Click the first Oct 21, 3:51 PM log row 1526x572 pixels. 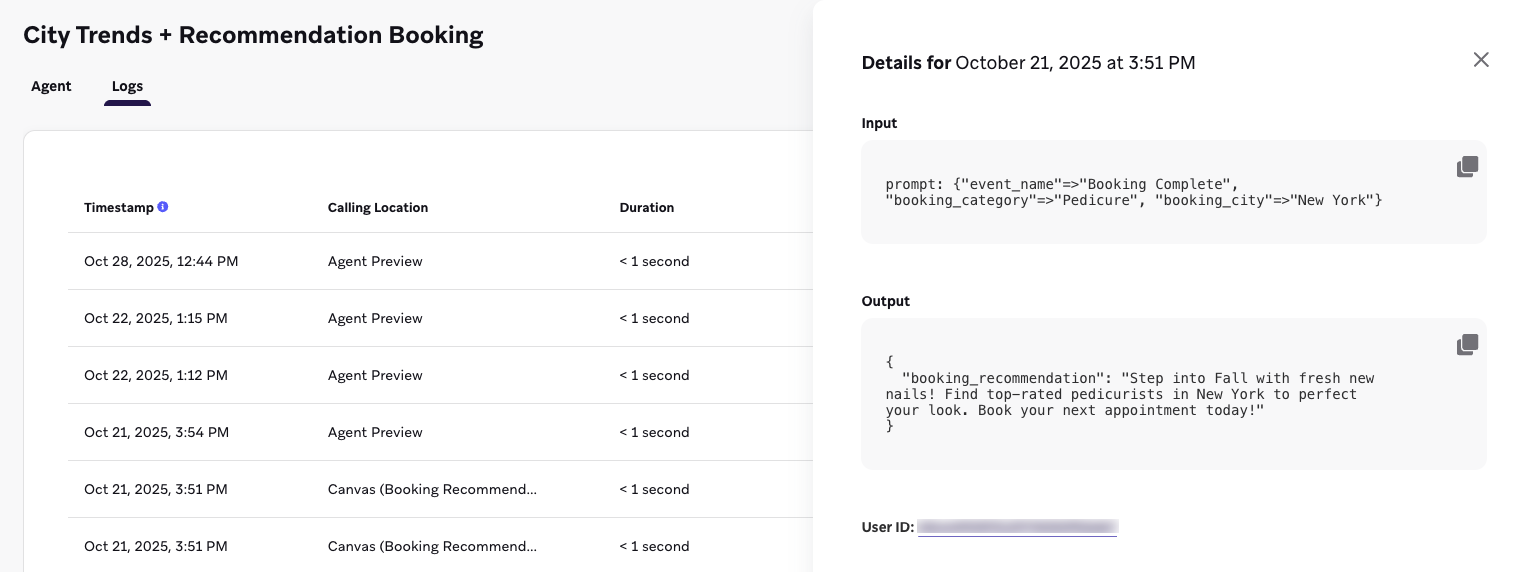pyautogui.click(x=156, y=490)
